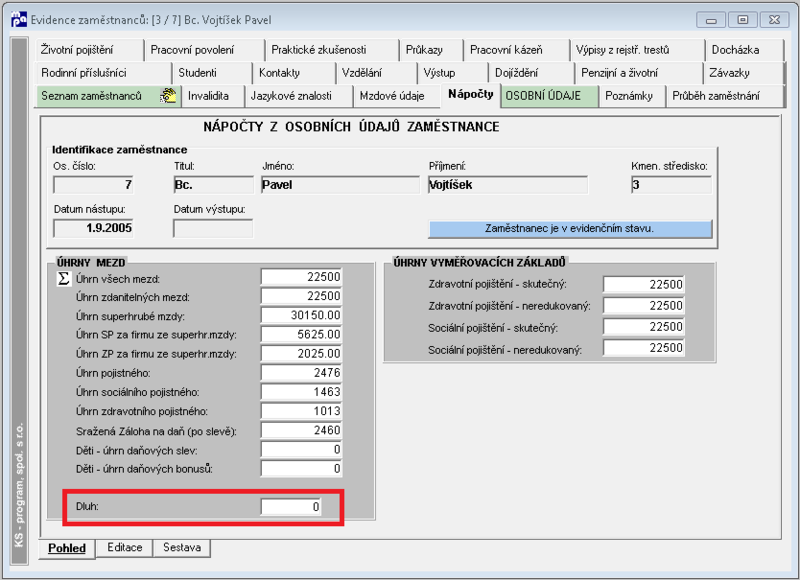Open the Mzdové údaje tab
The height and width of the screenshot is (580, 800).
pos(391,96)
